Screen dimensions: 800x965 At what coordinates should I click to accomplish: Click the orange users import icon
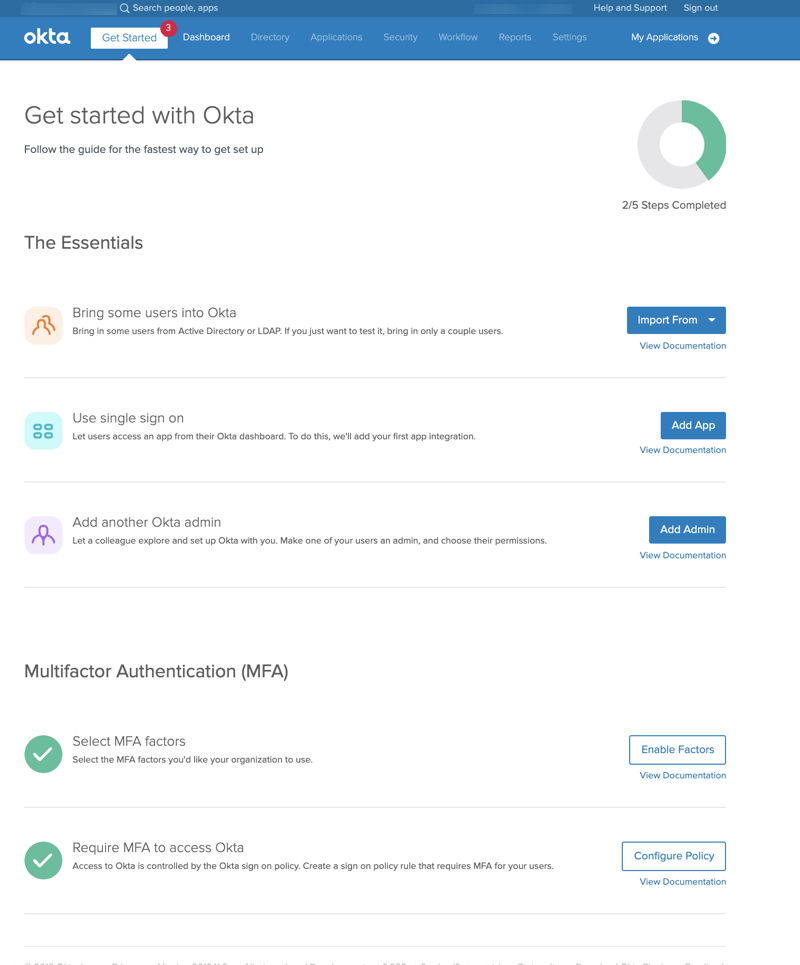43,326
